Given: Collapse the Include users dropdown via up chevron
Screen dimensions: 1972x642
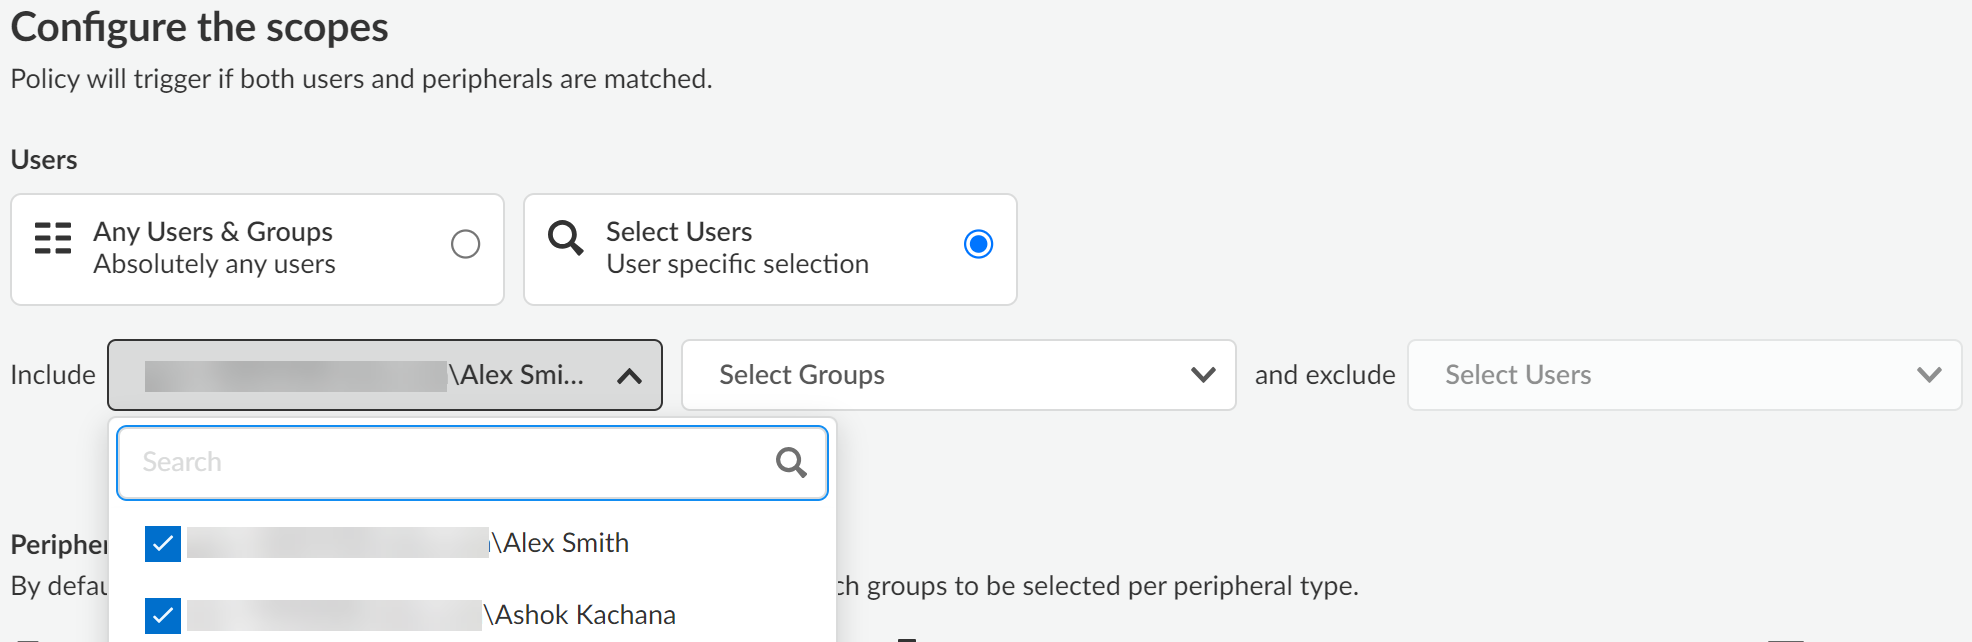Looking at the screenshot, I should coord(629,376).
